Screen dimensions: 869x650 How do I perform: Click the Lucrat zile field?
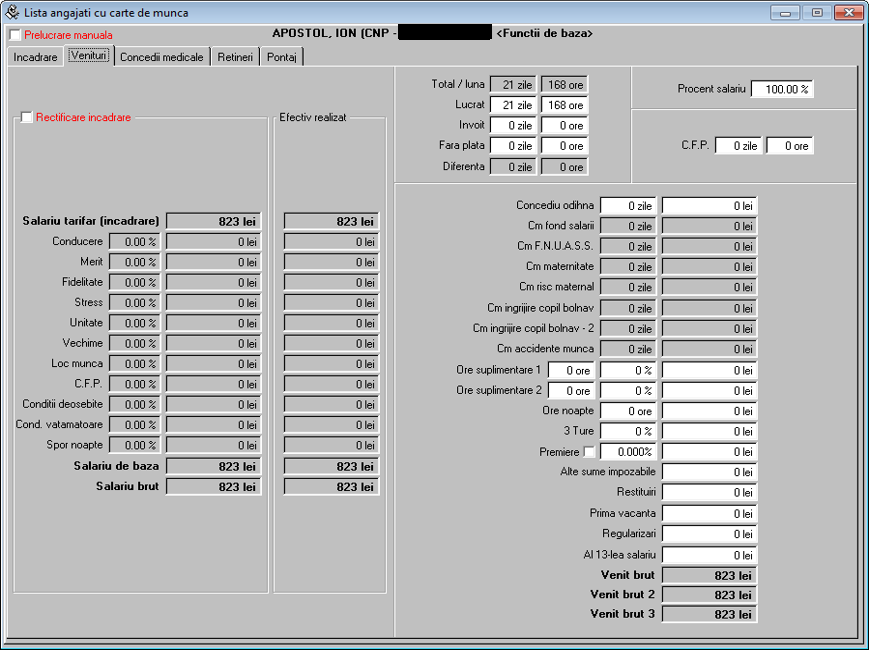click(513, 105)
